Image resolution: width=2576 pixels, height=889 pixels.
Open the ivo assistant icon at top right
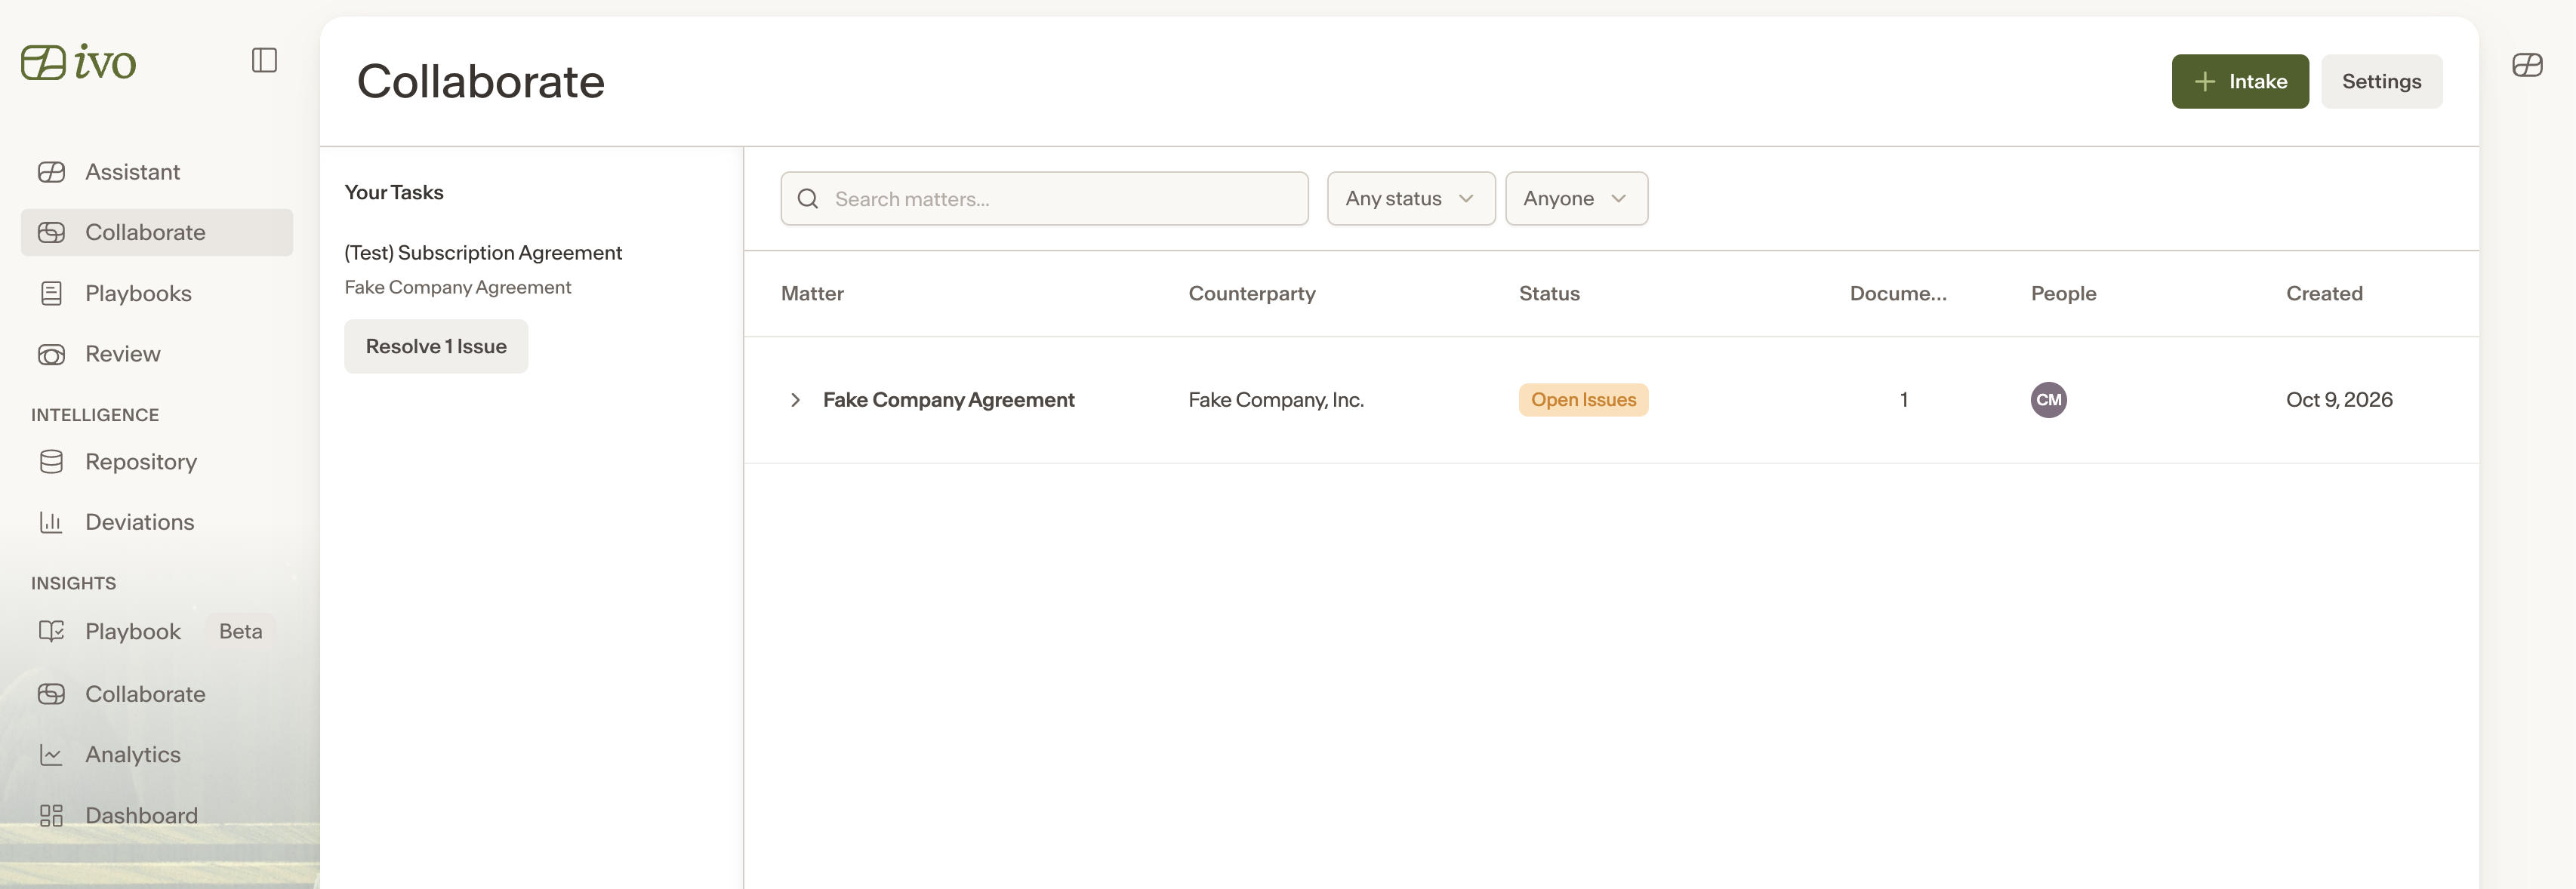(x=2527, y=65)
